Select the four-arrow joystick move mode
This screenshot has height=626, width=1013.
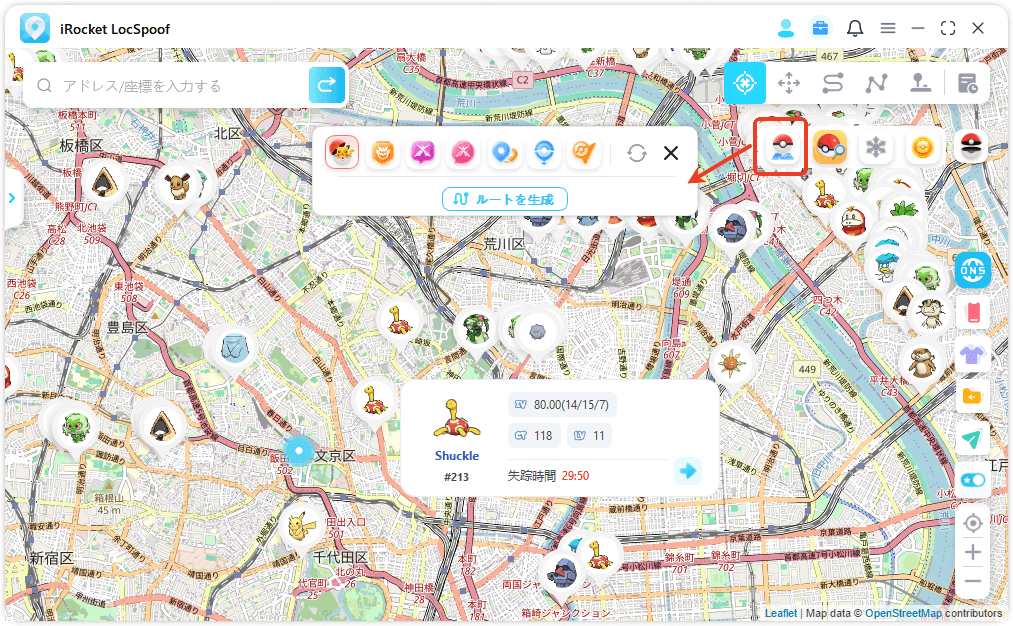coord(789,83)
